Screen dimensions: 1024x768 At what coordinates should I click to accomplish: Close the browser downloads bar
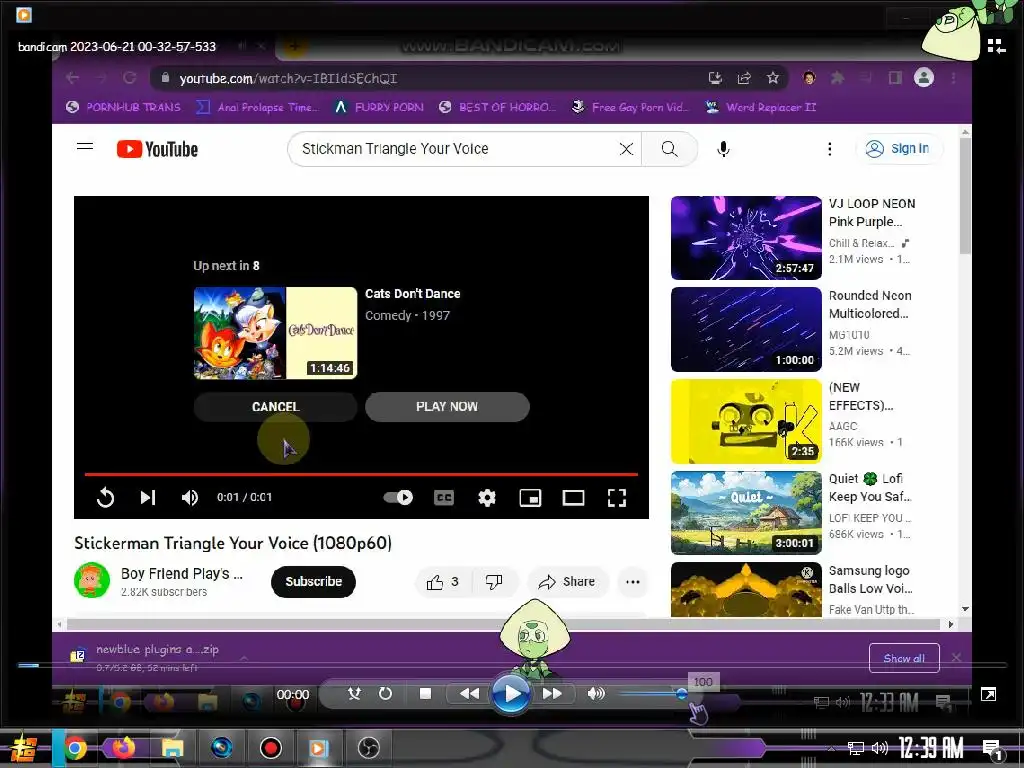[x=956, y=658]
